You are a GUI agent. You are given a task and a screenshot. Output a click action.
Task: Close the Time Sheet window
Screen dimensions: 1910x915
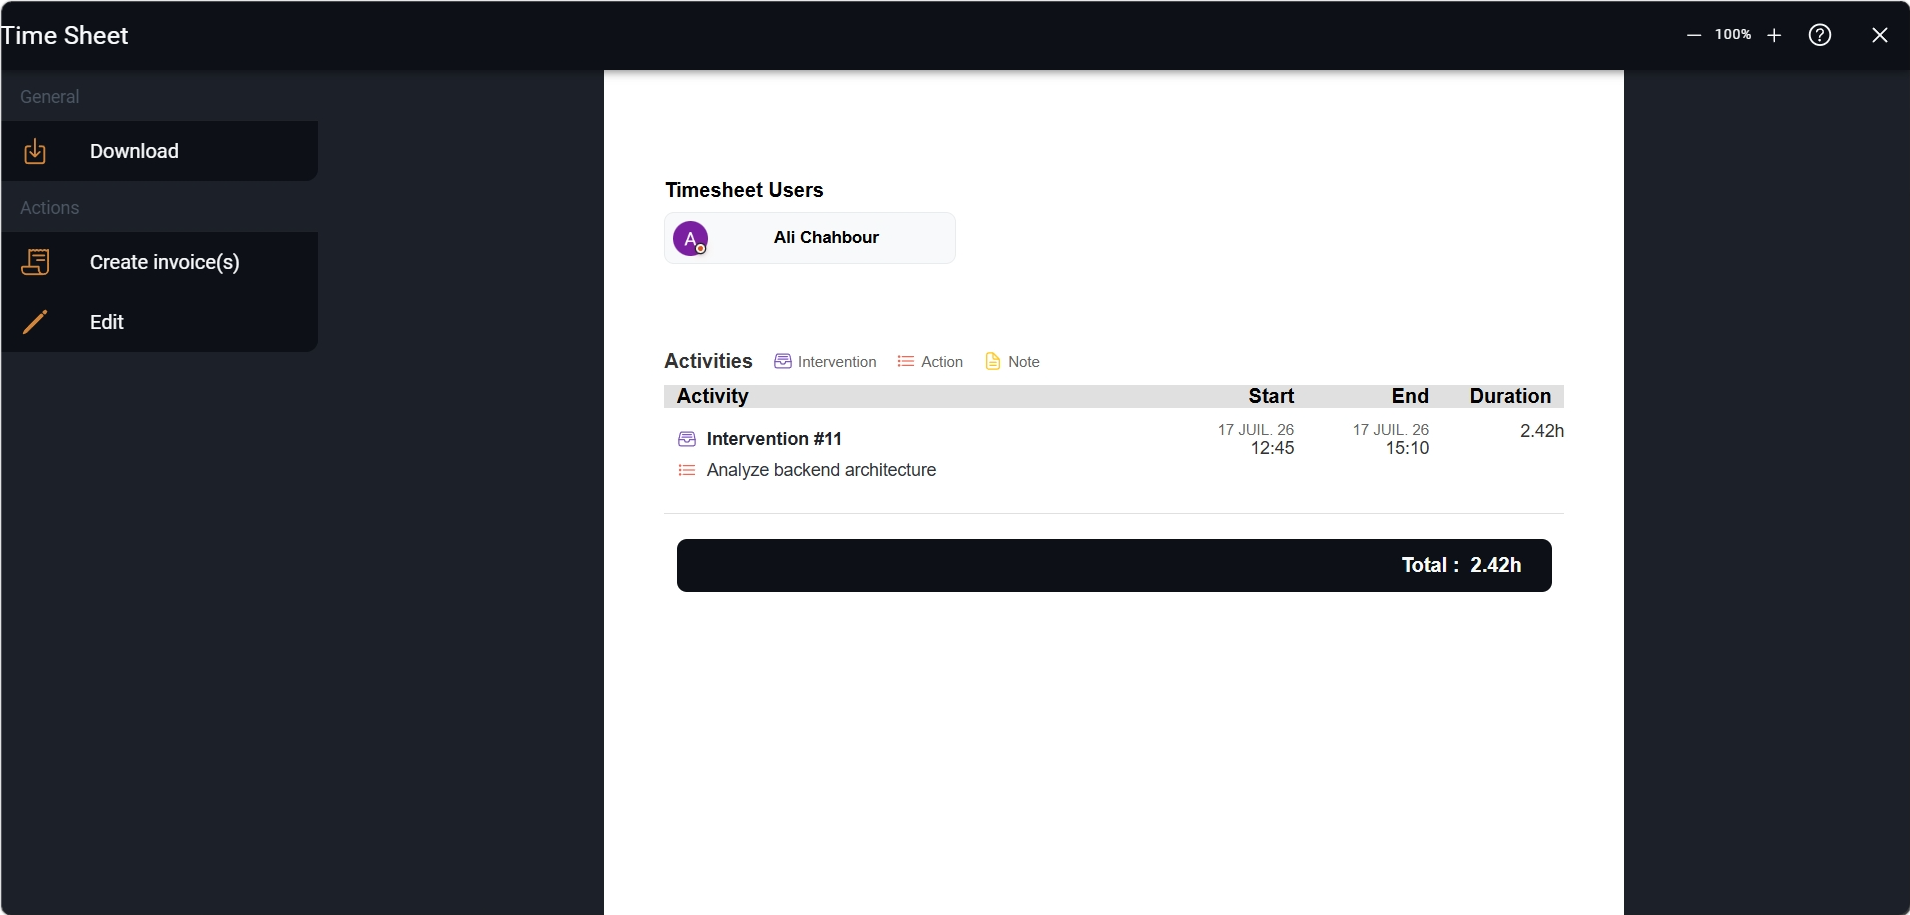1880,35
